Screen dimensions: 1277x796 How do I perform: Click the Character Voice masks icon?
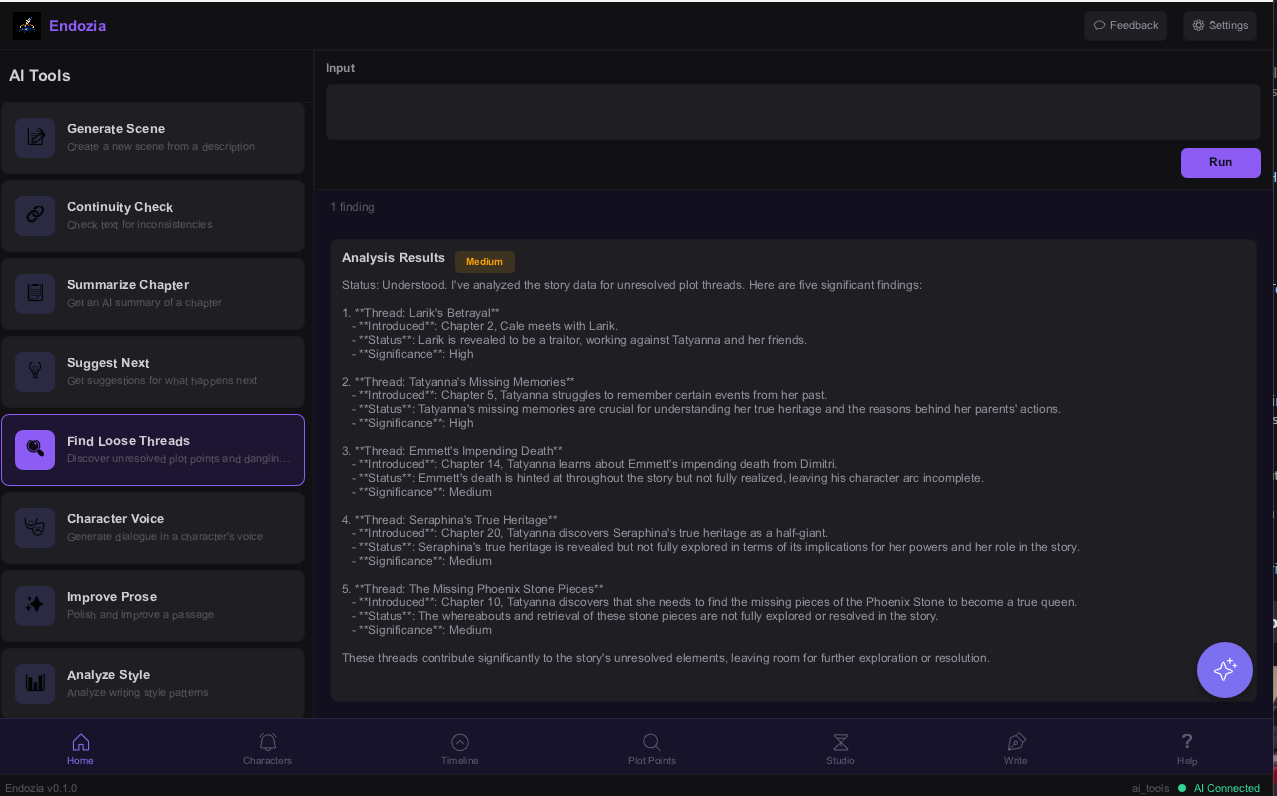pyautogui.click(x=35, y=527)
